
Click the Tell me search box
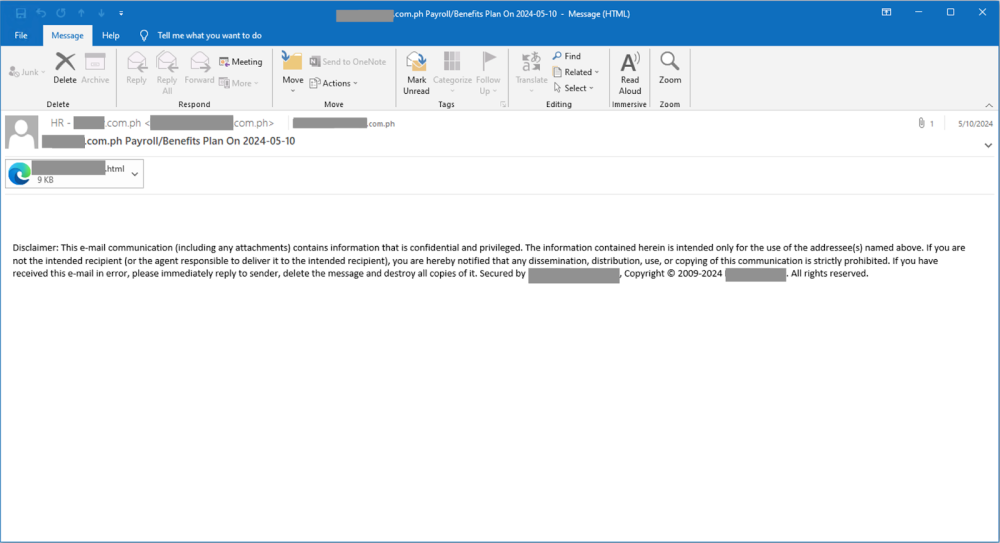(x=209, y=35)
